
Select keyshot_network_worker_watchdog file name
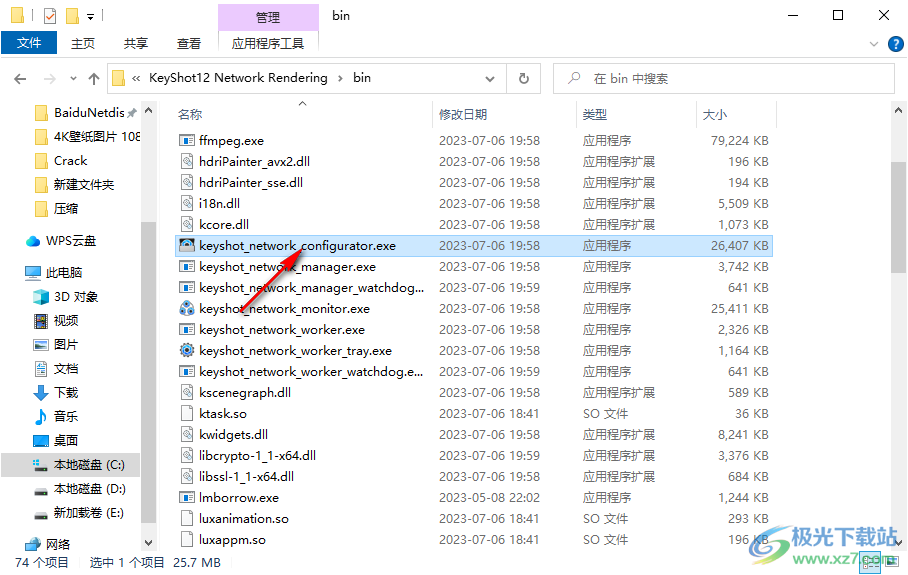311,372
